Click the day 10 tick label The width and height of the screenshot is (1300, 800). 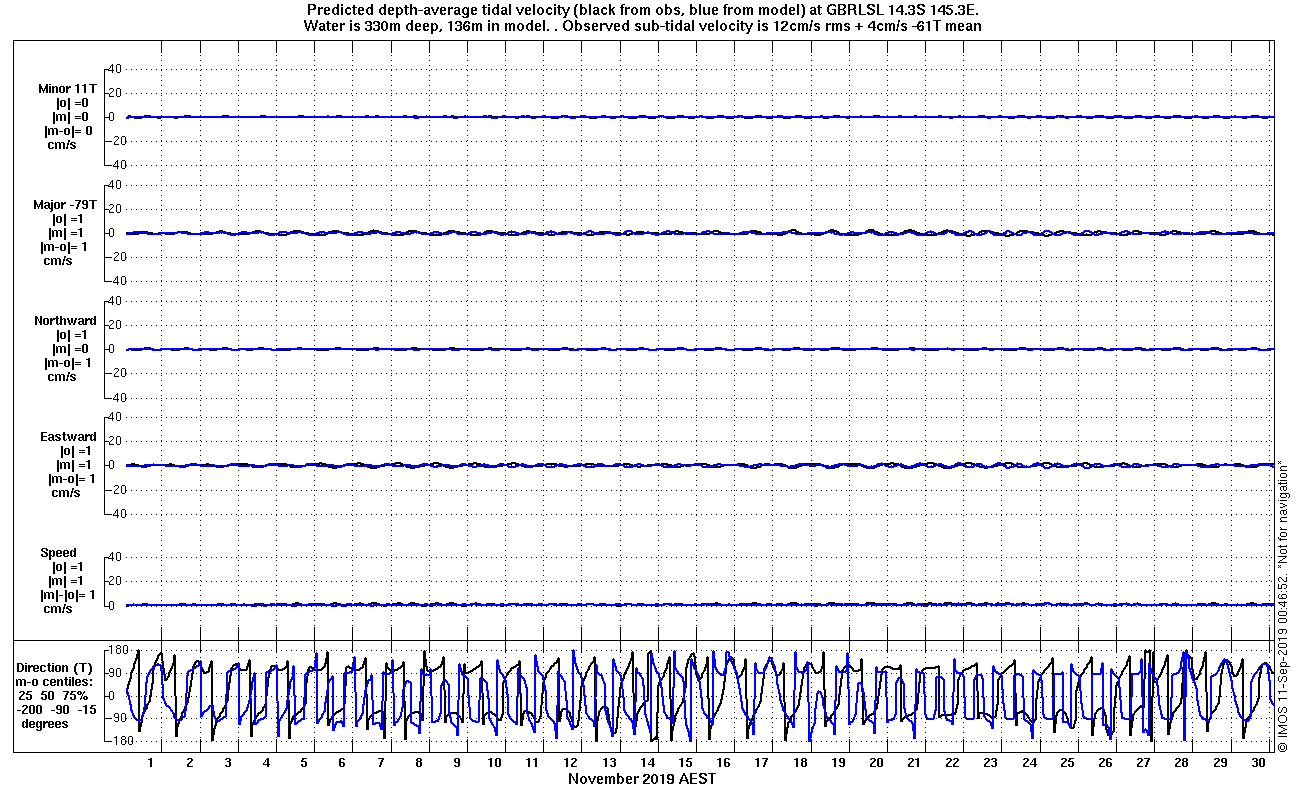click(x=494, y=763)
